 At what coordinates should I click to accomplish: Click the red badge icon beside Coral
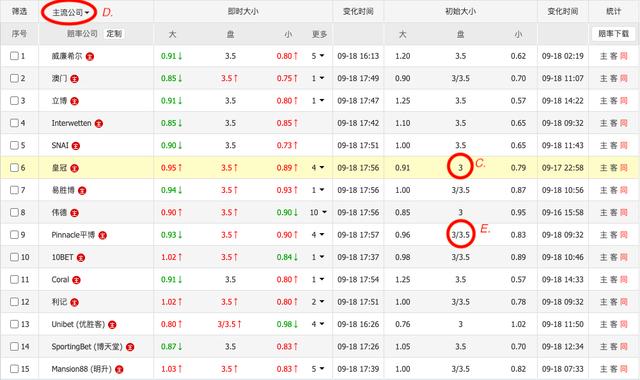click(x=76, y=280)
